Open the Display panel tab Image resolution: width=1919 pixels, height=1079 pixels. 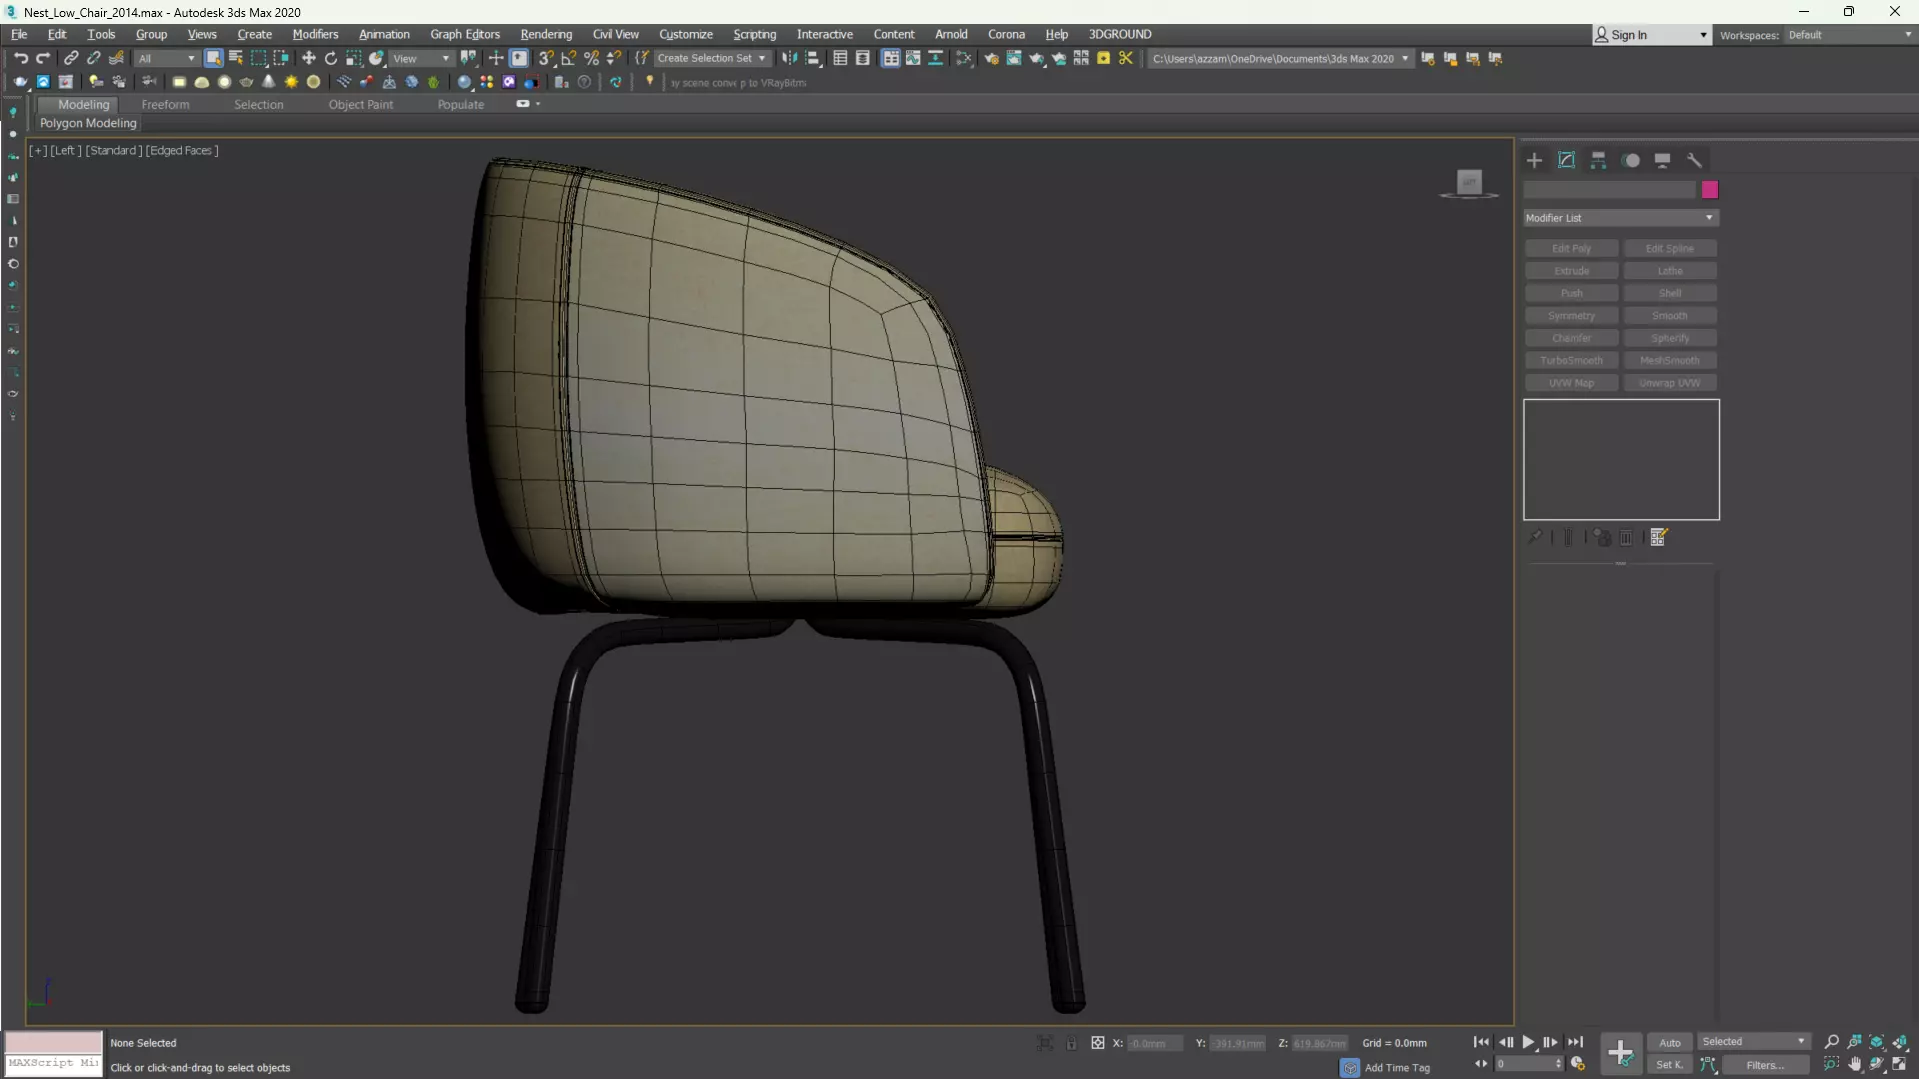coord(1662,160)
